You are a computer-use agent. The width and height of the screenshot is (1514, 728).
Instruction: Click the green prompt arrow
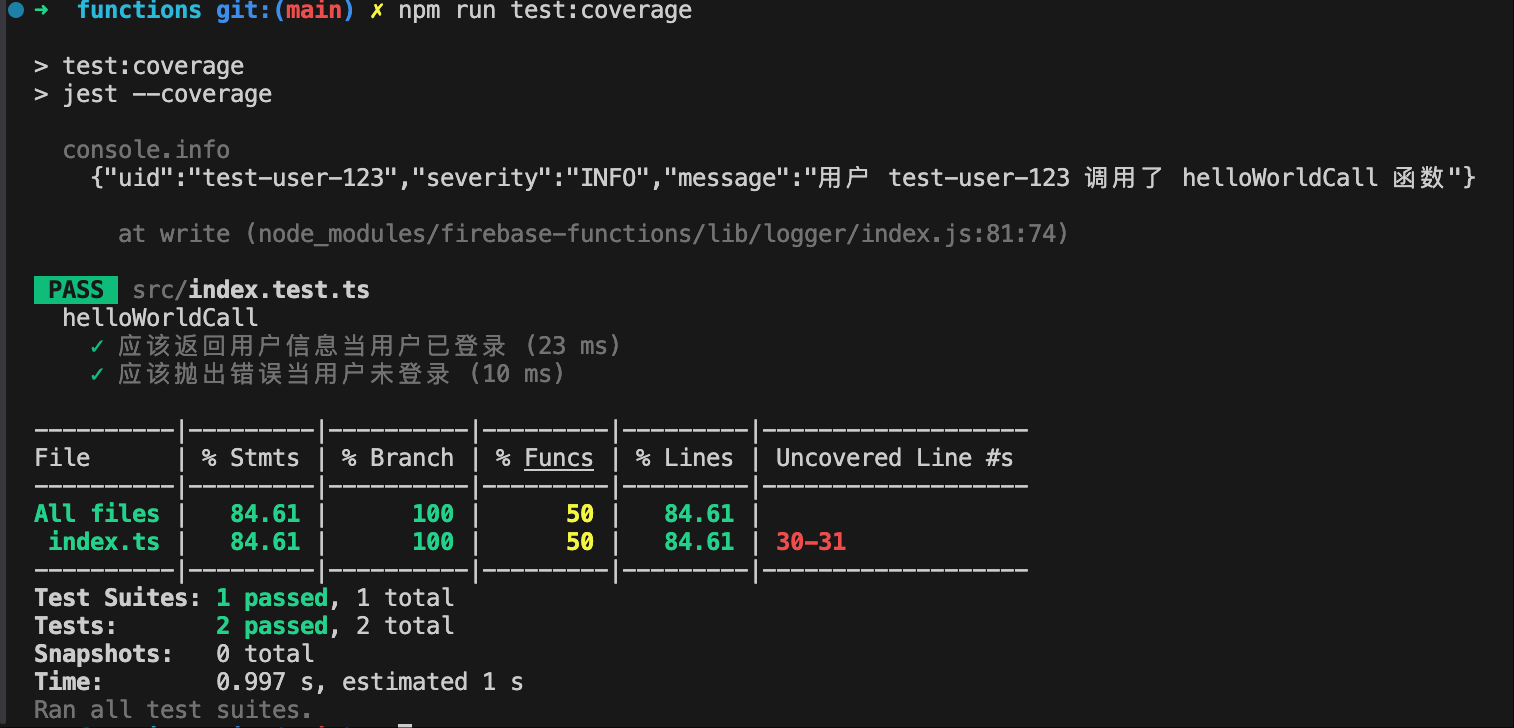coord(42,11)
